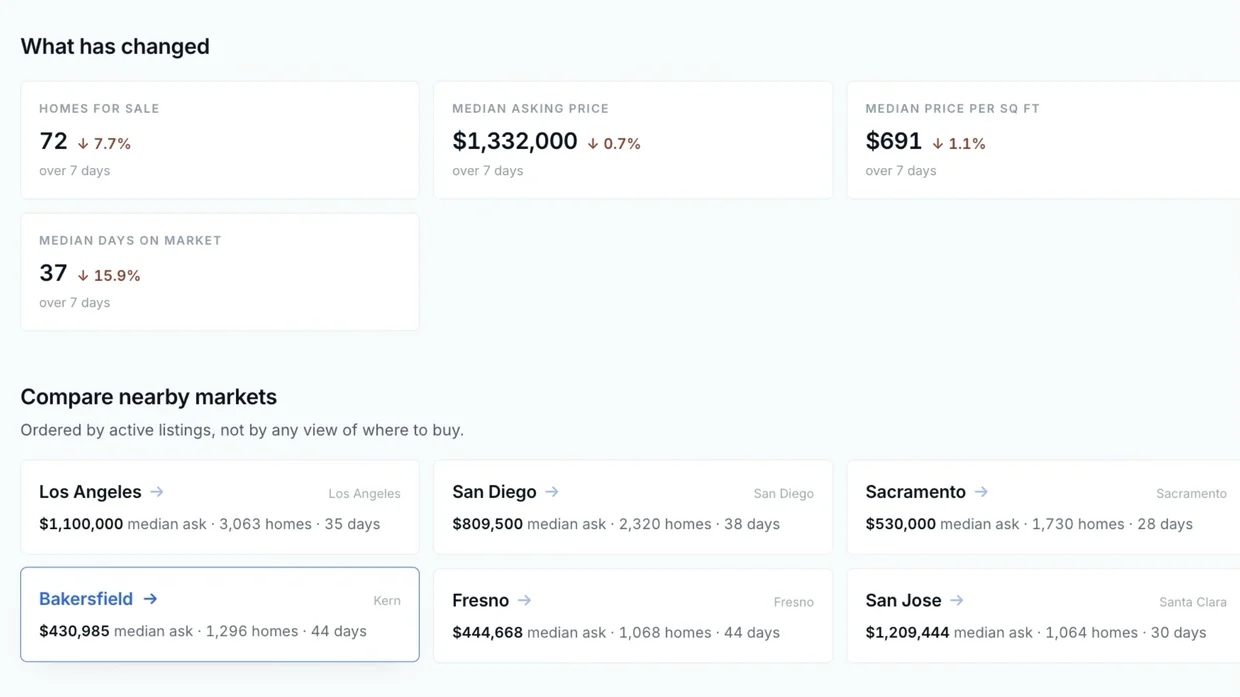The image size is (1240, 697).
Task: Click the county label on the Fresno card
Action: pos(793,602)
